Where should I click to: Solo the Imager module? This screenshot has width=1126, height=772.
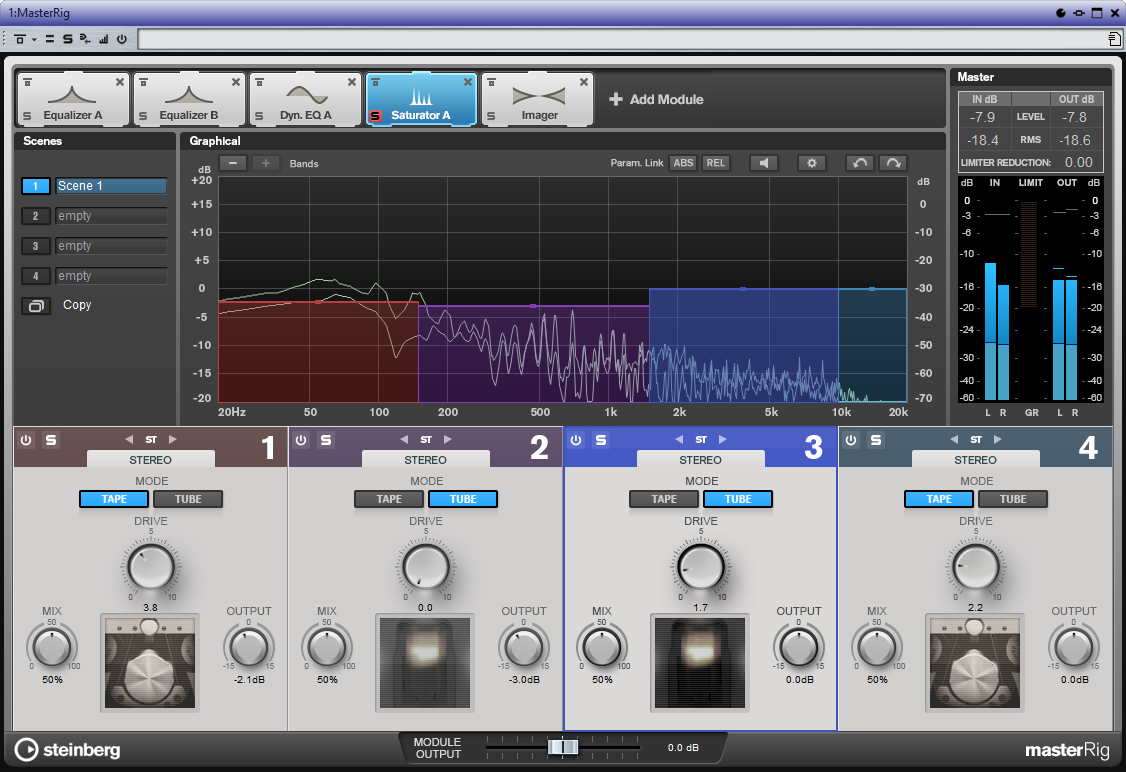click(x=491, y=116)
